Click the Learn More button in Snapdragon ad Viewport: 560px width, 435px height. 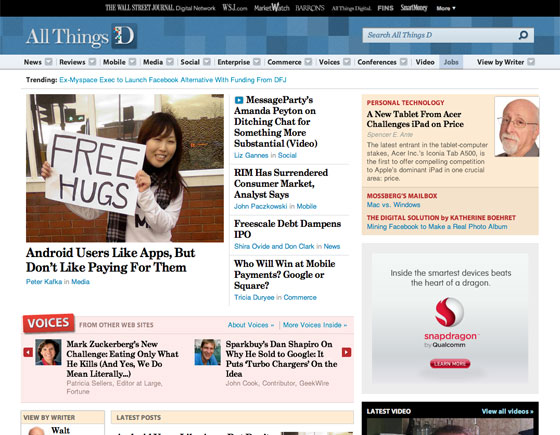click(x=450, y=364)
